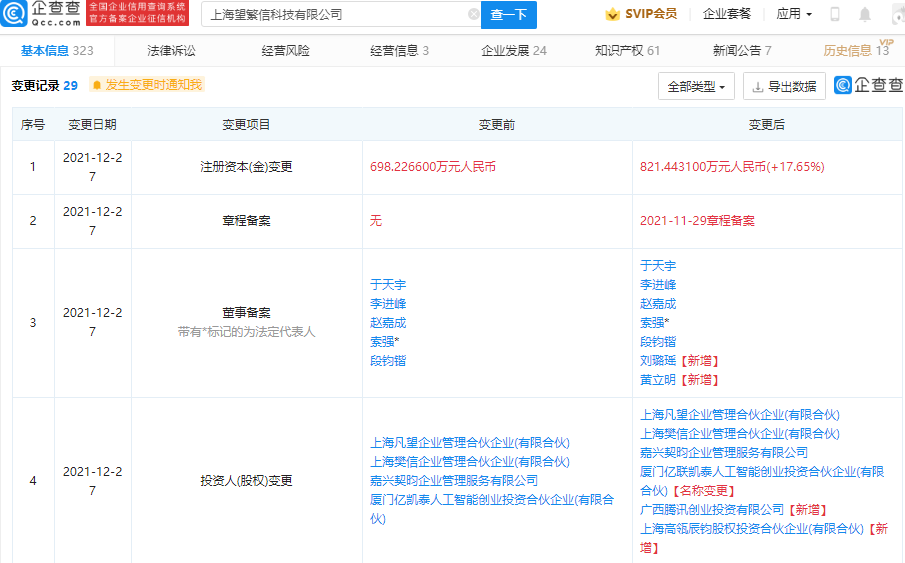905x563 pixels.
Task: Click the 导出数据 export button
Action: 784,87
